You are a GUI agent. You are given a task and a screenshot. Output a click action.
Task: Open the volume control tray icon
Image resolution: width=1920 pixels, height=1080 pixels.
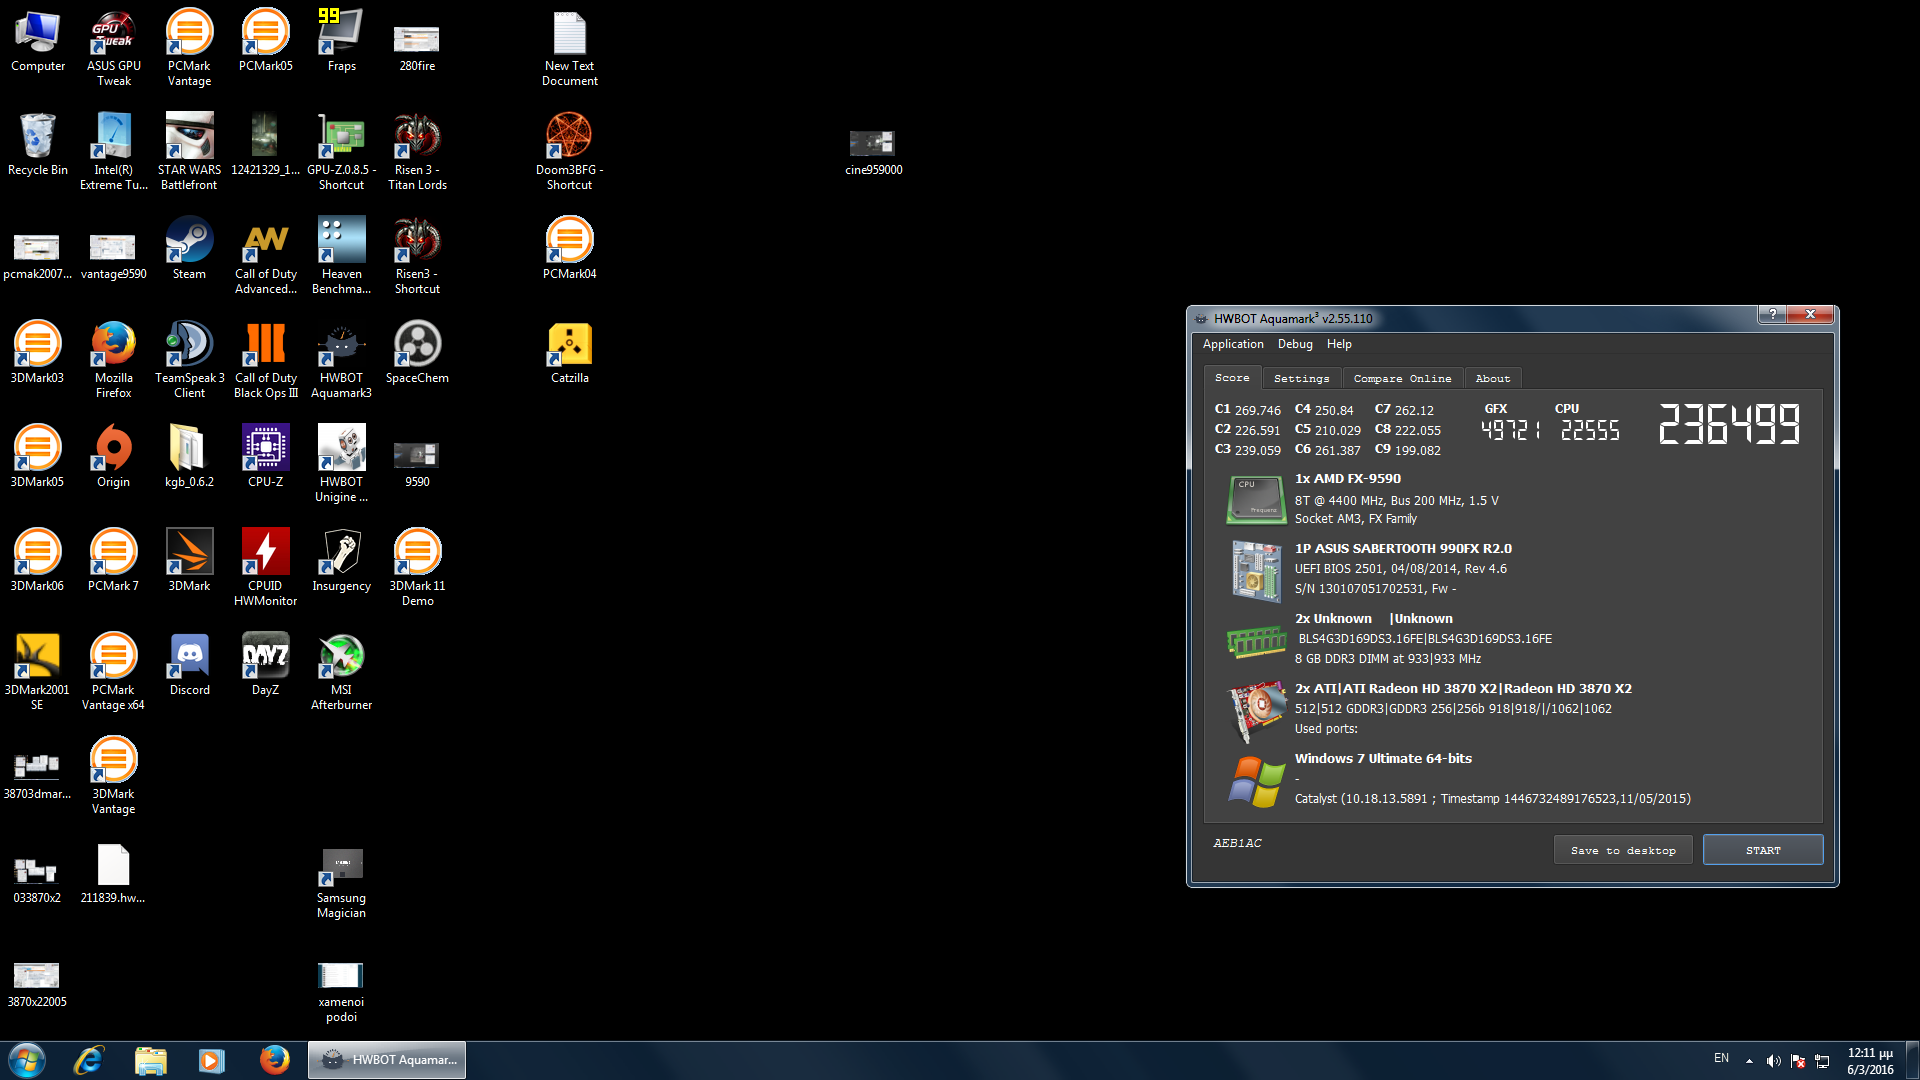coord(1773,1061)
